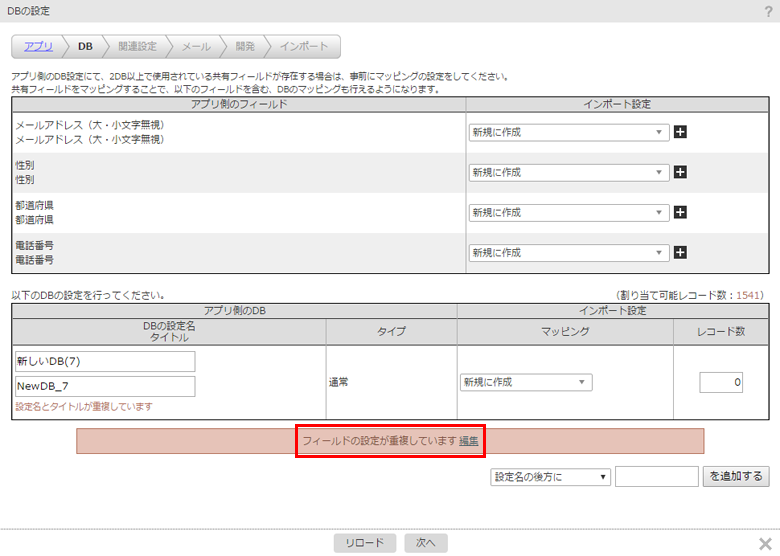The width and height of the screenshot is (780, 556).
Task: Open the 設定名の後方に dropdown
Action: pyautogui.click(x=550, y=476)
